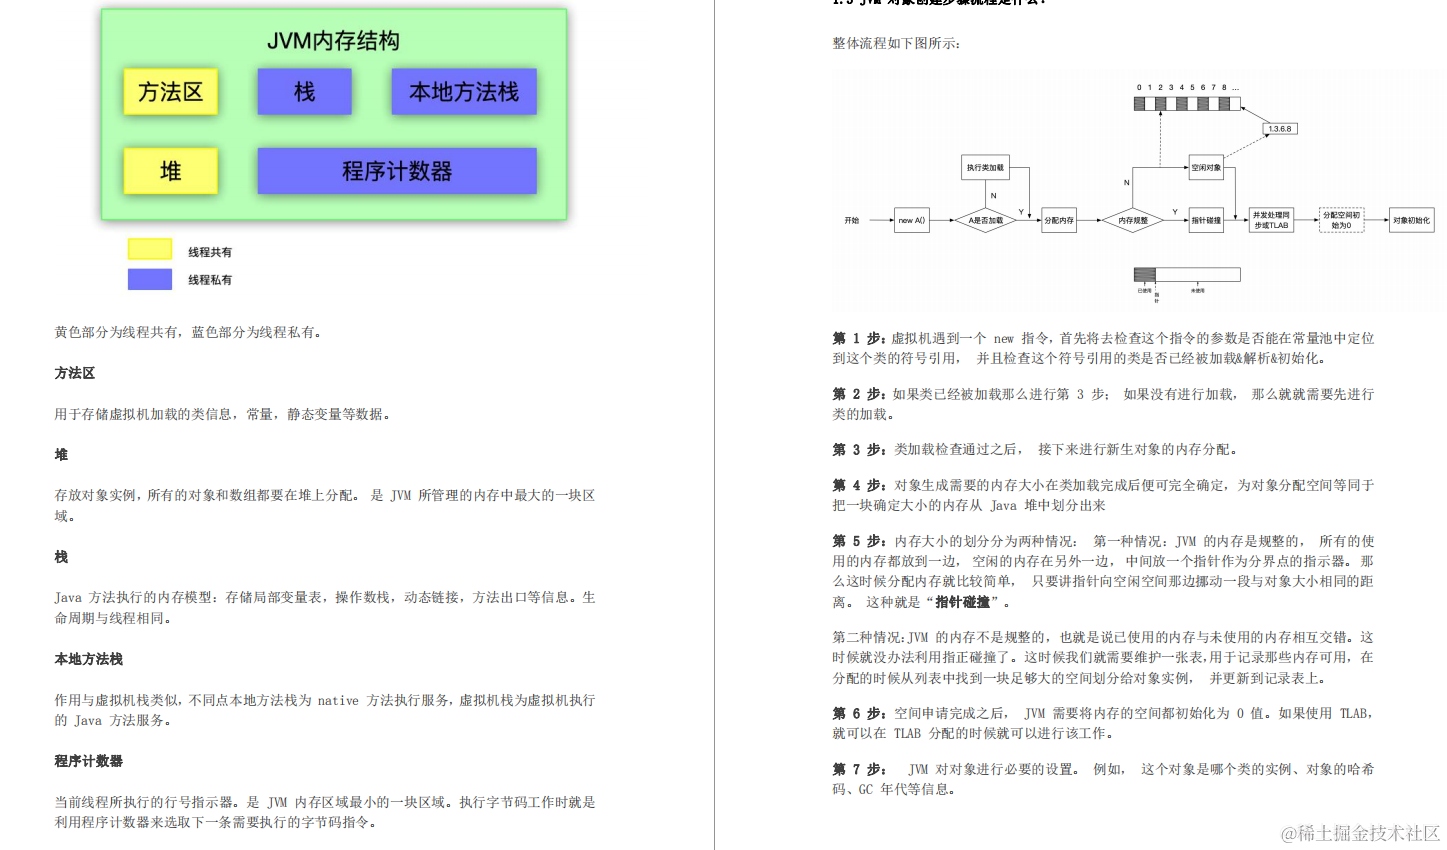Toggle the 内存规整 decision diamond
The width and height of the screenshot is (1447, 850).
tap(1133, 220)
